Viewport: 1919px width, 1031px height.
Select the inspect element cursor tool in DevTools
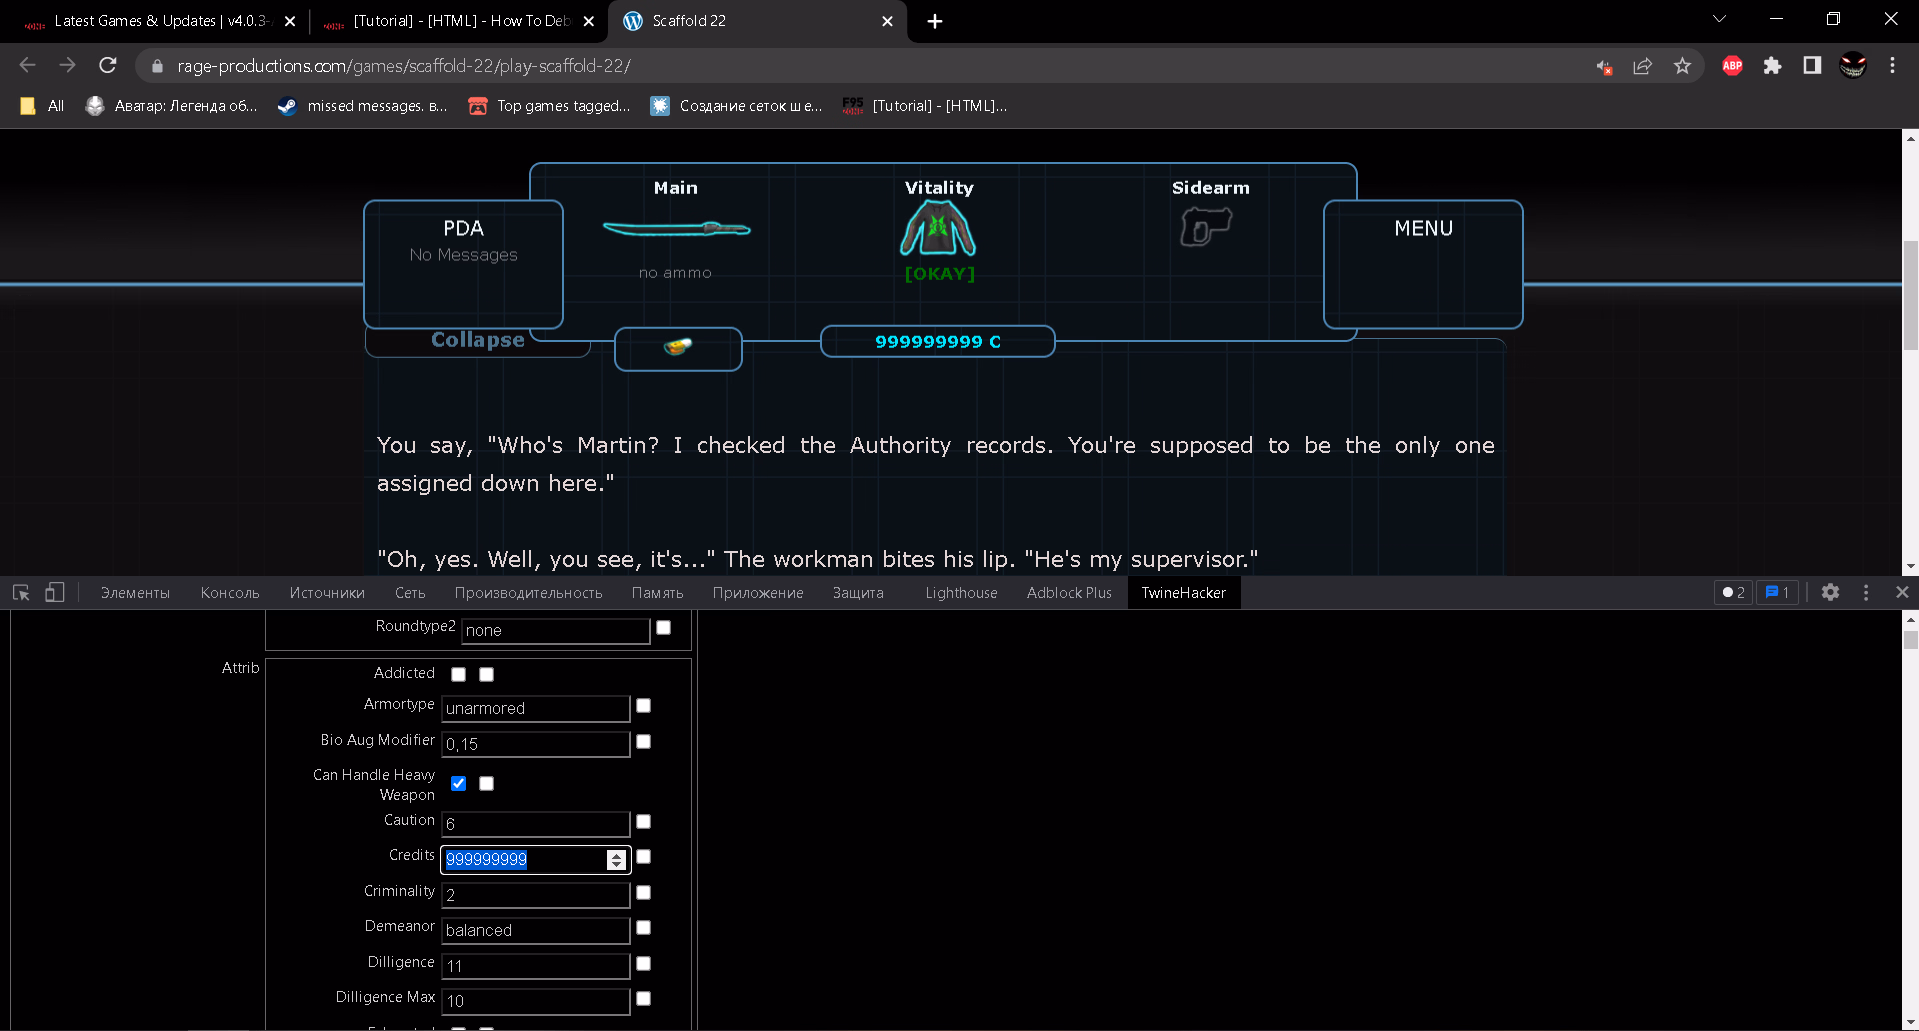coord(20,592)
